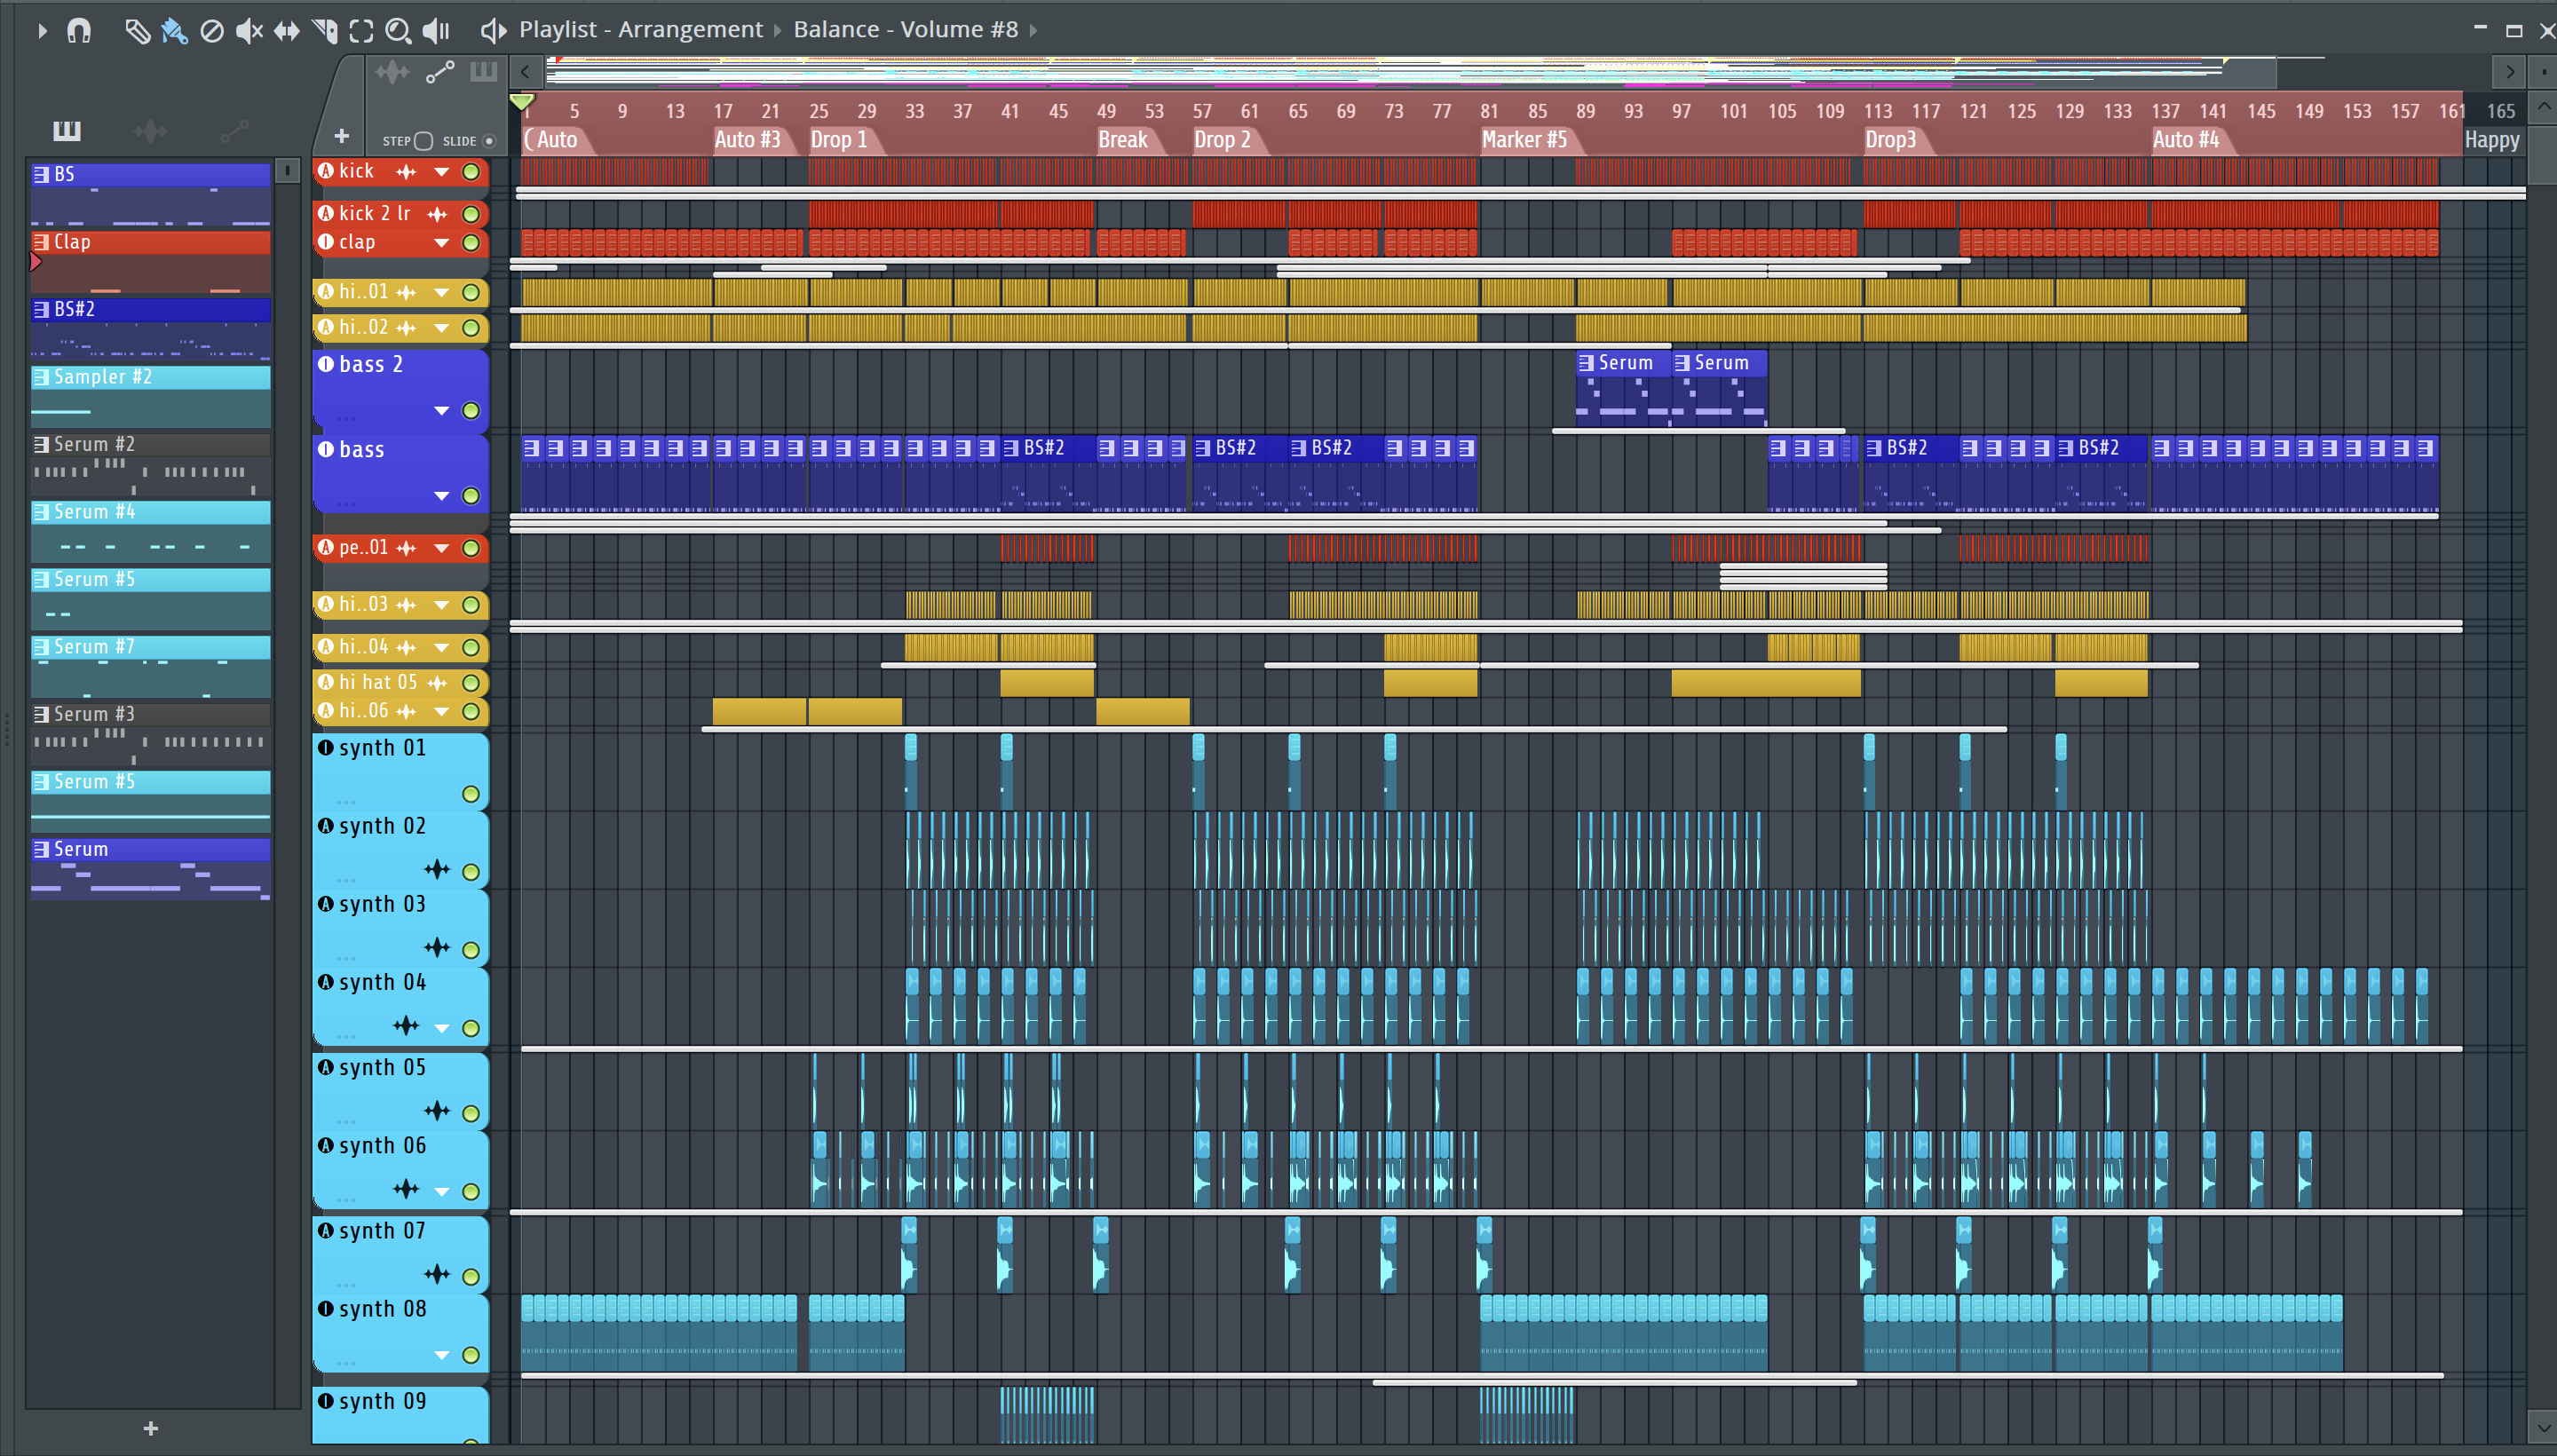Click piano pattern filter above track headers
Image resolution: width=2557 pixels, height=1456 pixels.
[484, 71]
